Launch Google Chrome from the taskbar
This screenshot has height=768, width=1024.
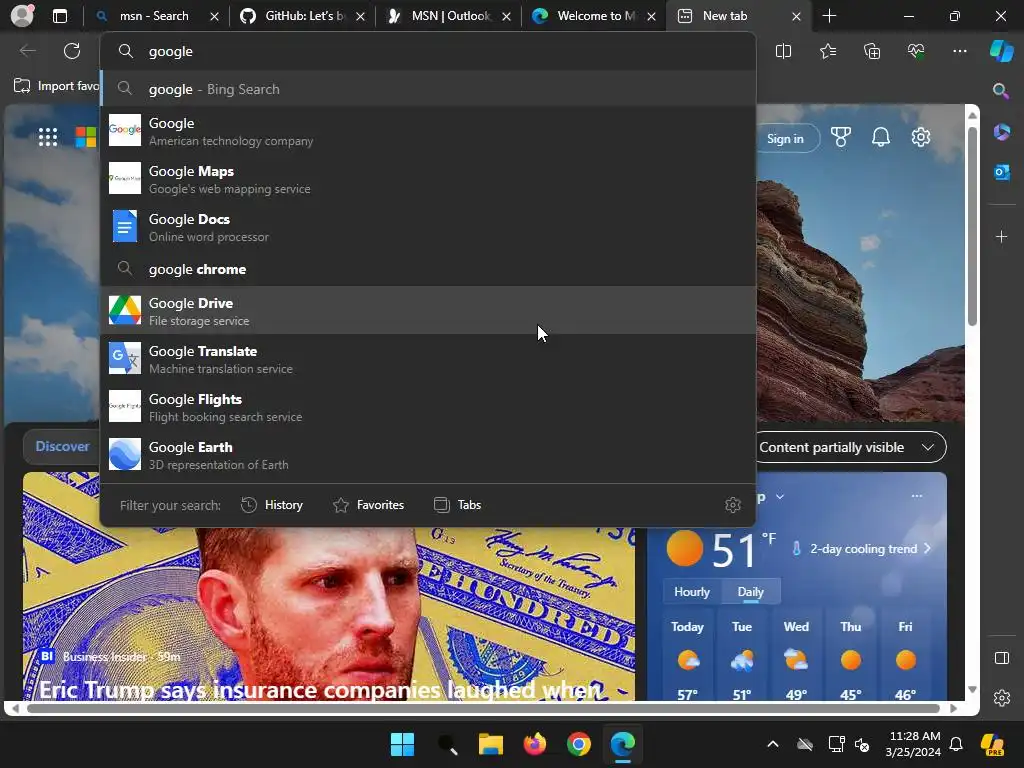579,744
